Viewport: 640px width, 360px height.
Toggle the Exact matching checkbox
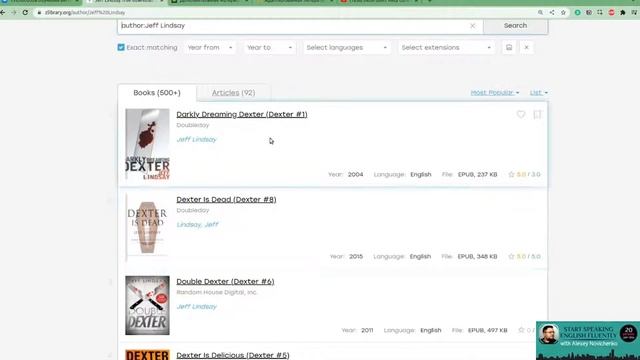121,47
